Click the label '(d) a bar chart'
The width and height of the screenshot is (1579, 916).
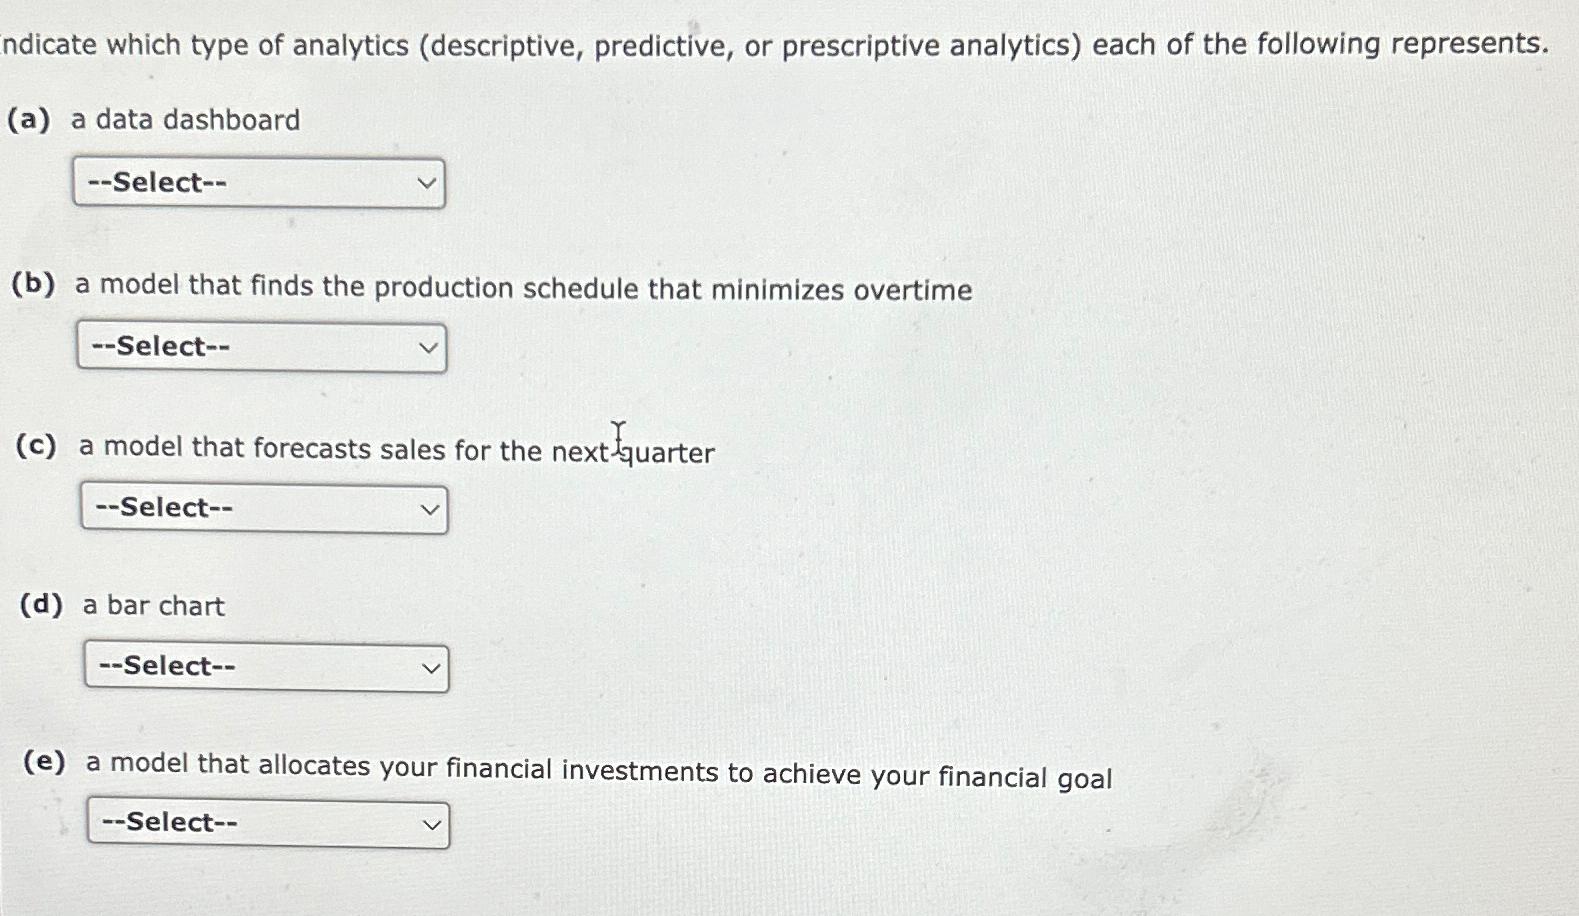coord(121,606)
